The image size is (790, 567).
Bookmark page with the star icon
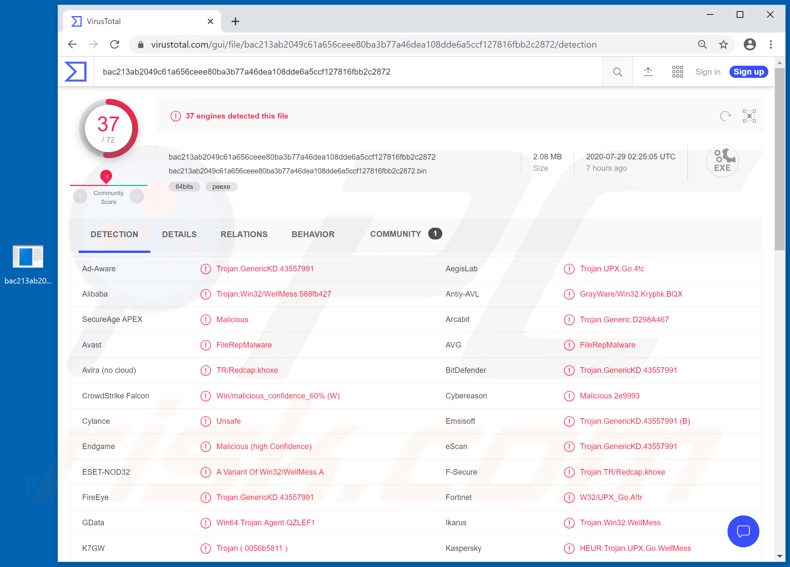click(723, 44)
